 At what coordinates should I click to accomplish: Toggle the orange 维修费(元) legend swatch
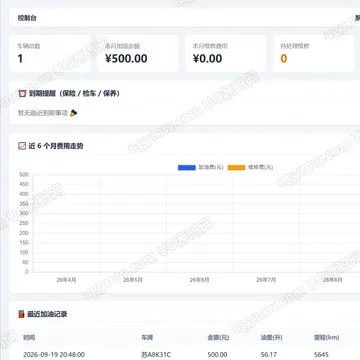point(236,167)
